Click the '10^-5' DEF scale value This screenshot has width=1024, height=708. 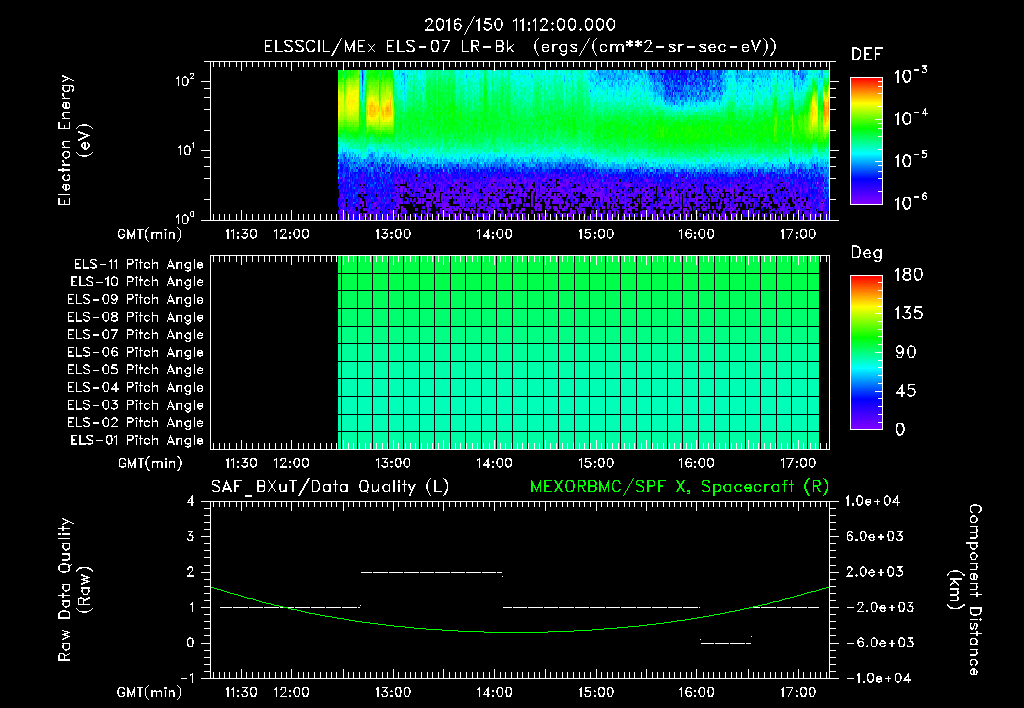coord(910,159)
